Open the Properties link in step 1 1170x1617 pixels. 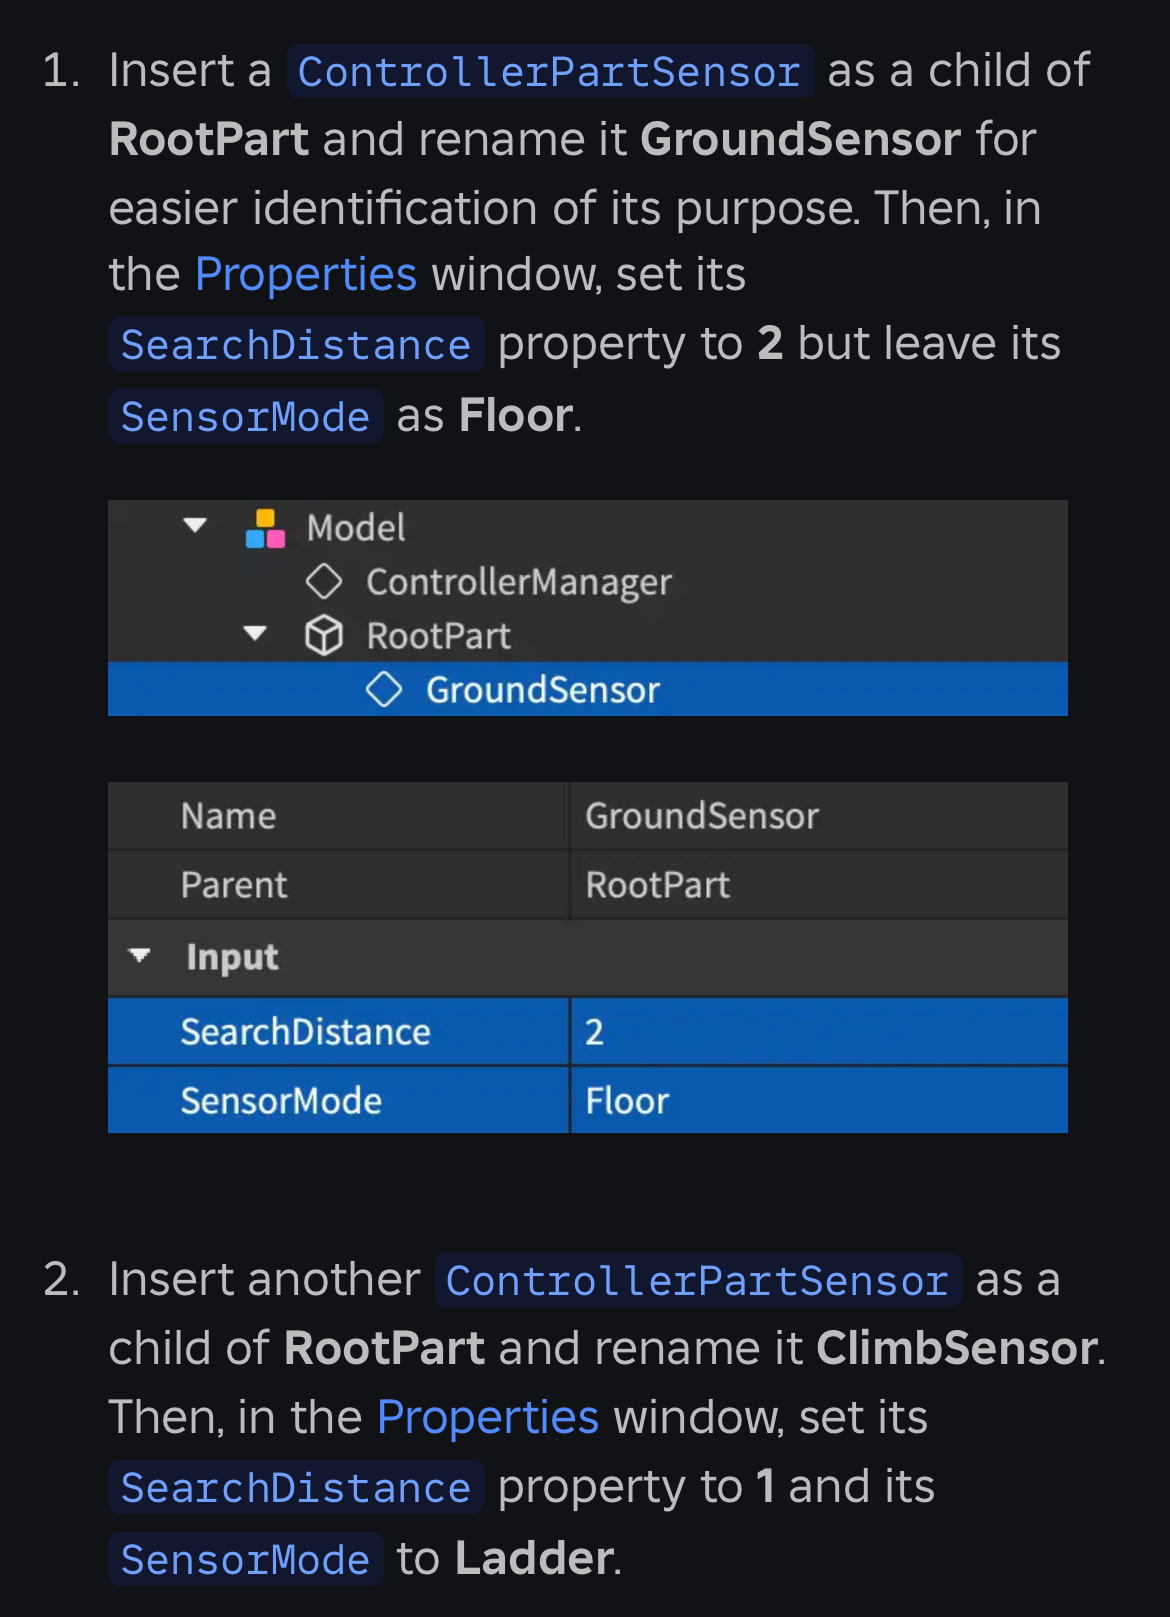tap(305, 274)
